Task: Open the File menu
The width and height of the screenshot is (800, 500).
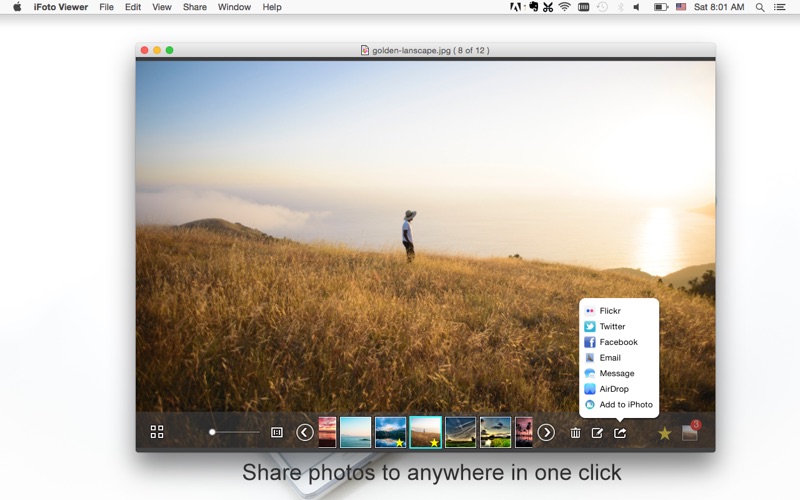Action: coord(106,7)
